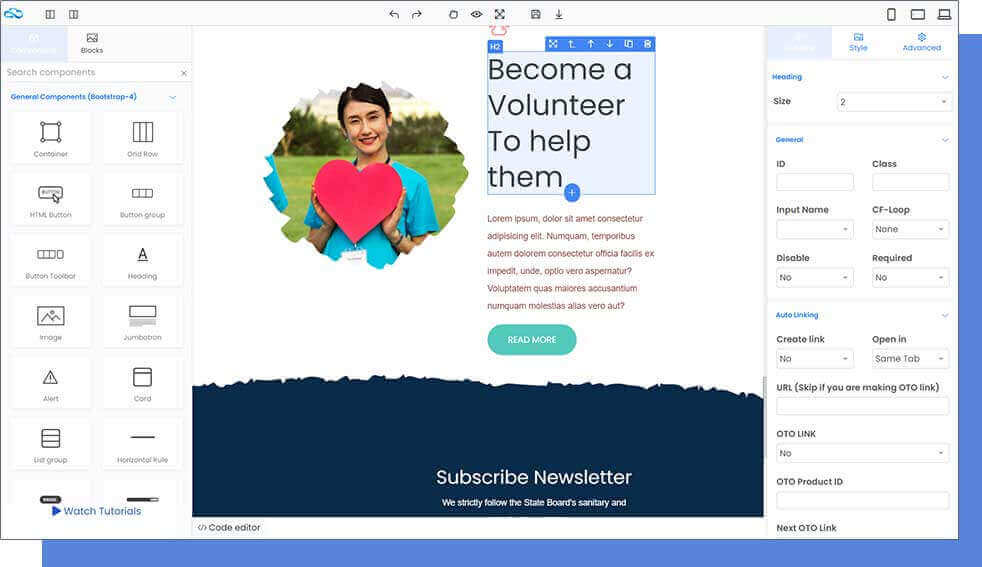Select the Horizontal Rule component
Screen dimensions: 982x567
(x=143, y=445)
